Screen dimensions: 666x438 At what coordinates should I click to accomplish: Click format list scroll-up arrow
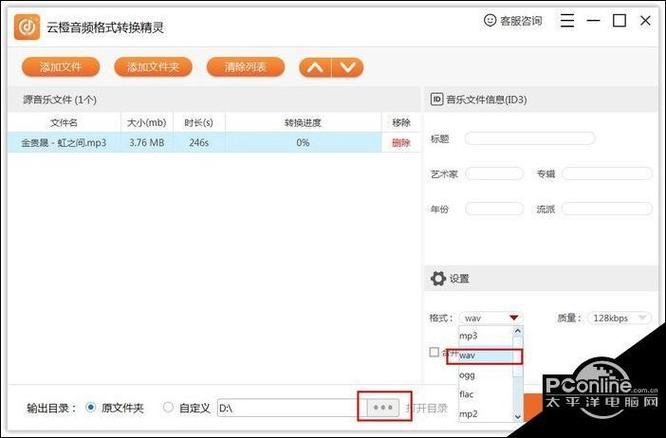(x=517, y=331)
